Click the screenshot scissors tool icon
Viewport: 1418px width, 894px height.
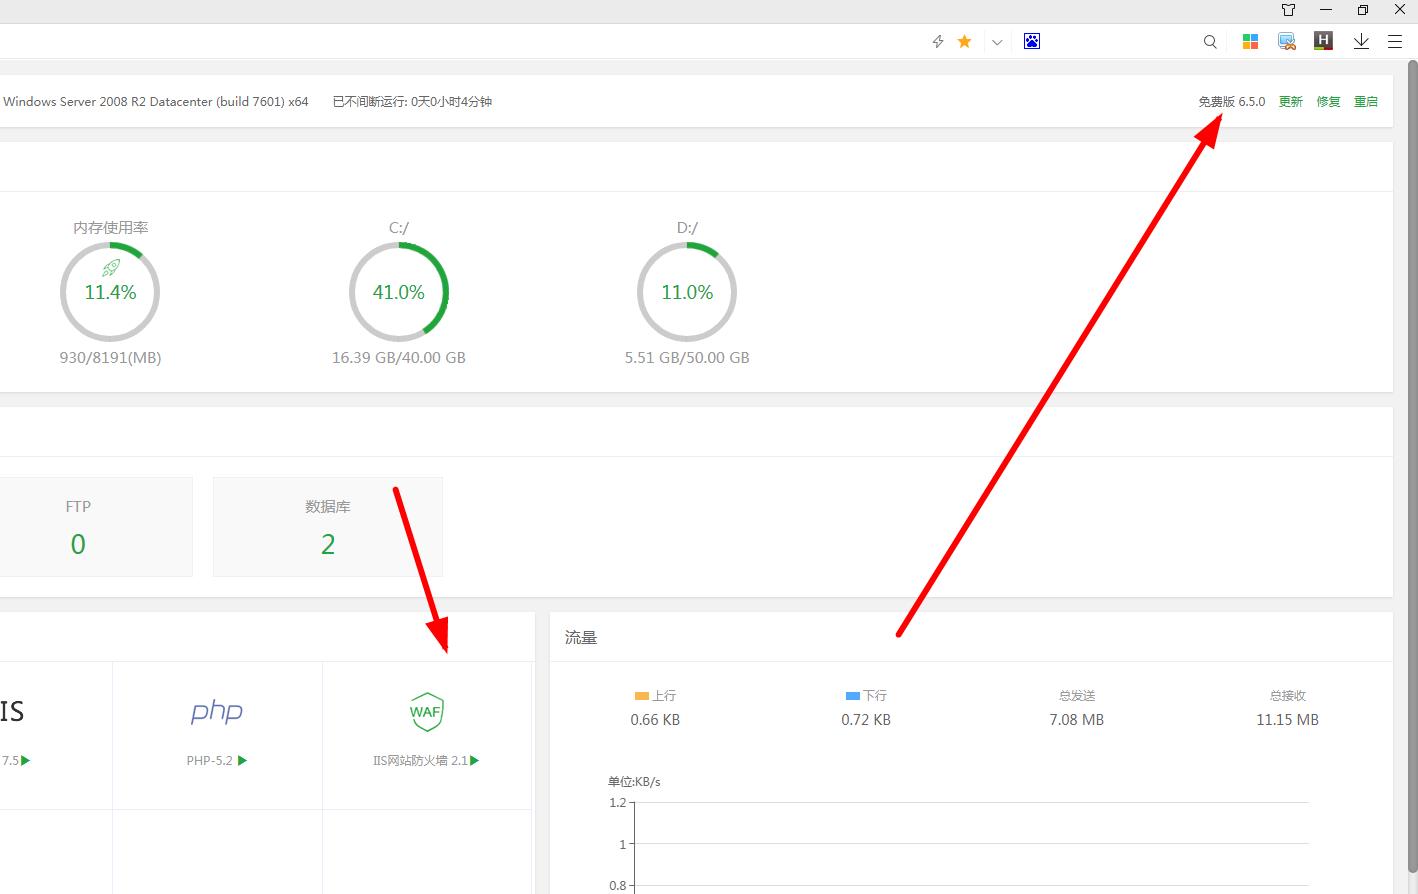click(1287, 41)
